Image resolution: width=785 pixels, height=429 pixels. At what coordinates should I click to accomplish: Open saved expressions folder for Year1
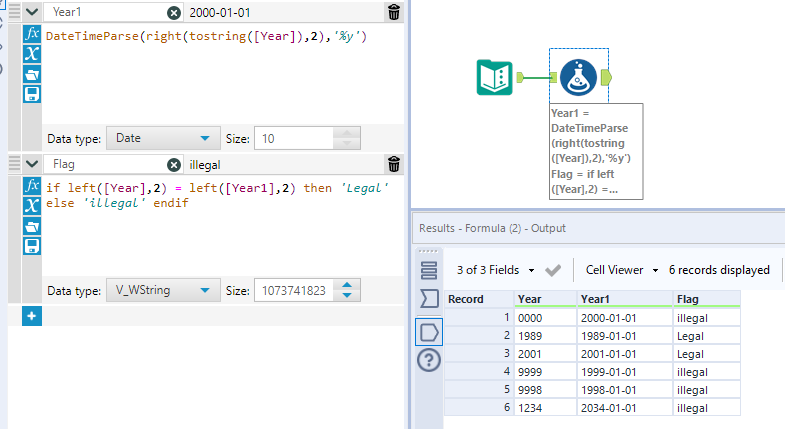[x=32, y=74]
